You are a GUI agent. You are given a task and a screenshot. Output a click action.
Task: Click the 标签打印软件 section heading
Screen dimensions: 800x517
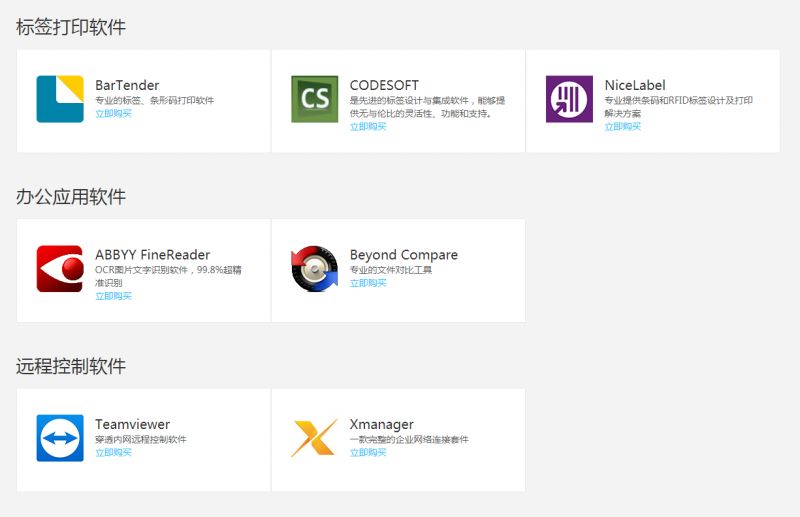click(71, 27)
